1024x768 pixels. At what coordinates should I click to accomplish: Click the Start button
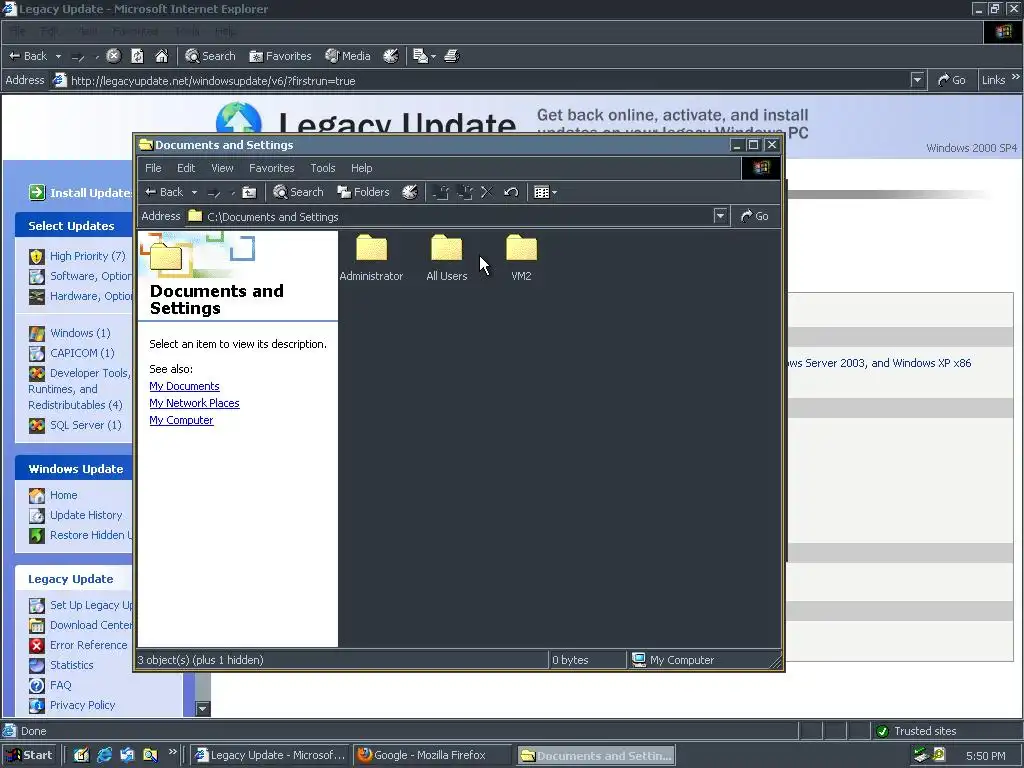coord(29,755)
